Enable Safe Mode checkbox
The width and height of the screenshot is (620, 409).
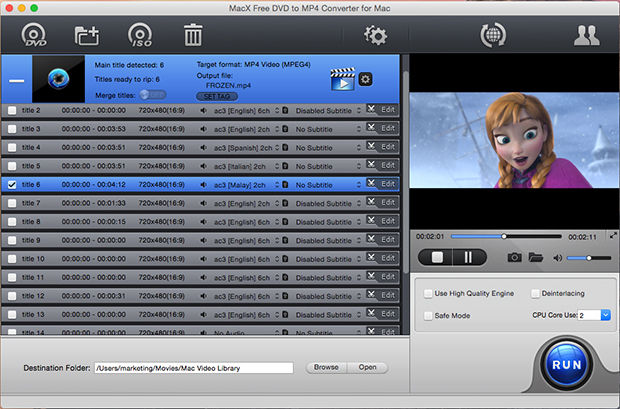pos(428,316)
